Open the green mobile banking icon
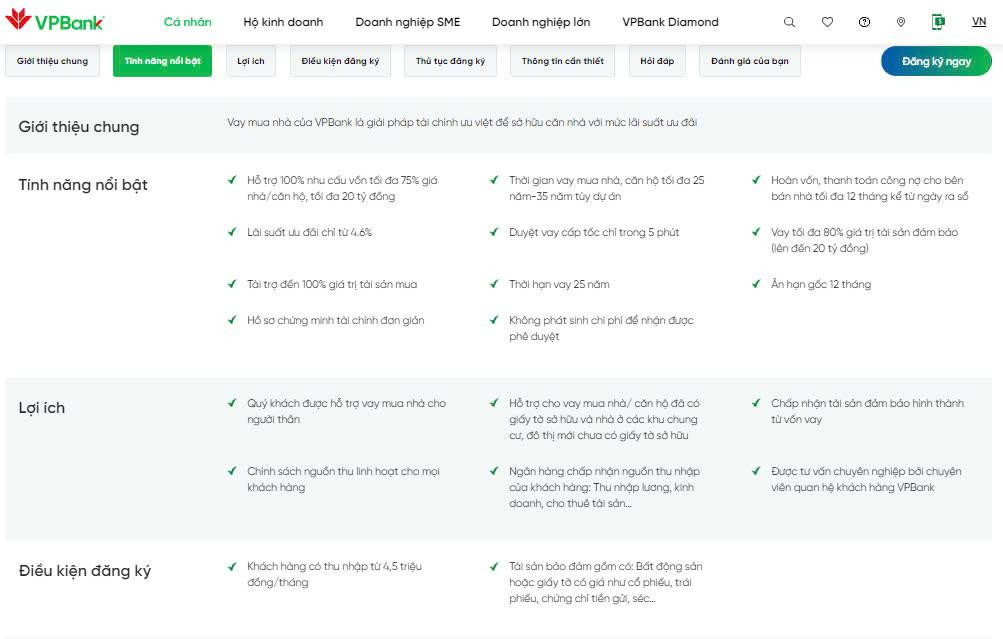This screenshot has width=1003, height=639. tap(938, 22)
